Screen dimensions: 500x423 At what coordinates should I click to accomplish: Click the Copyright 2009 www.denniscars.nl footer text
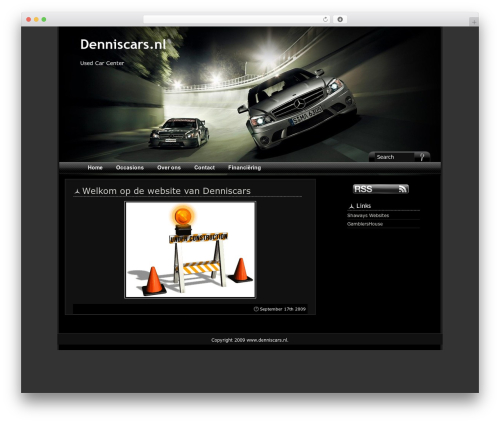point(250,340)
